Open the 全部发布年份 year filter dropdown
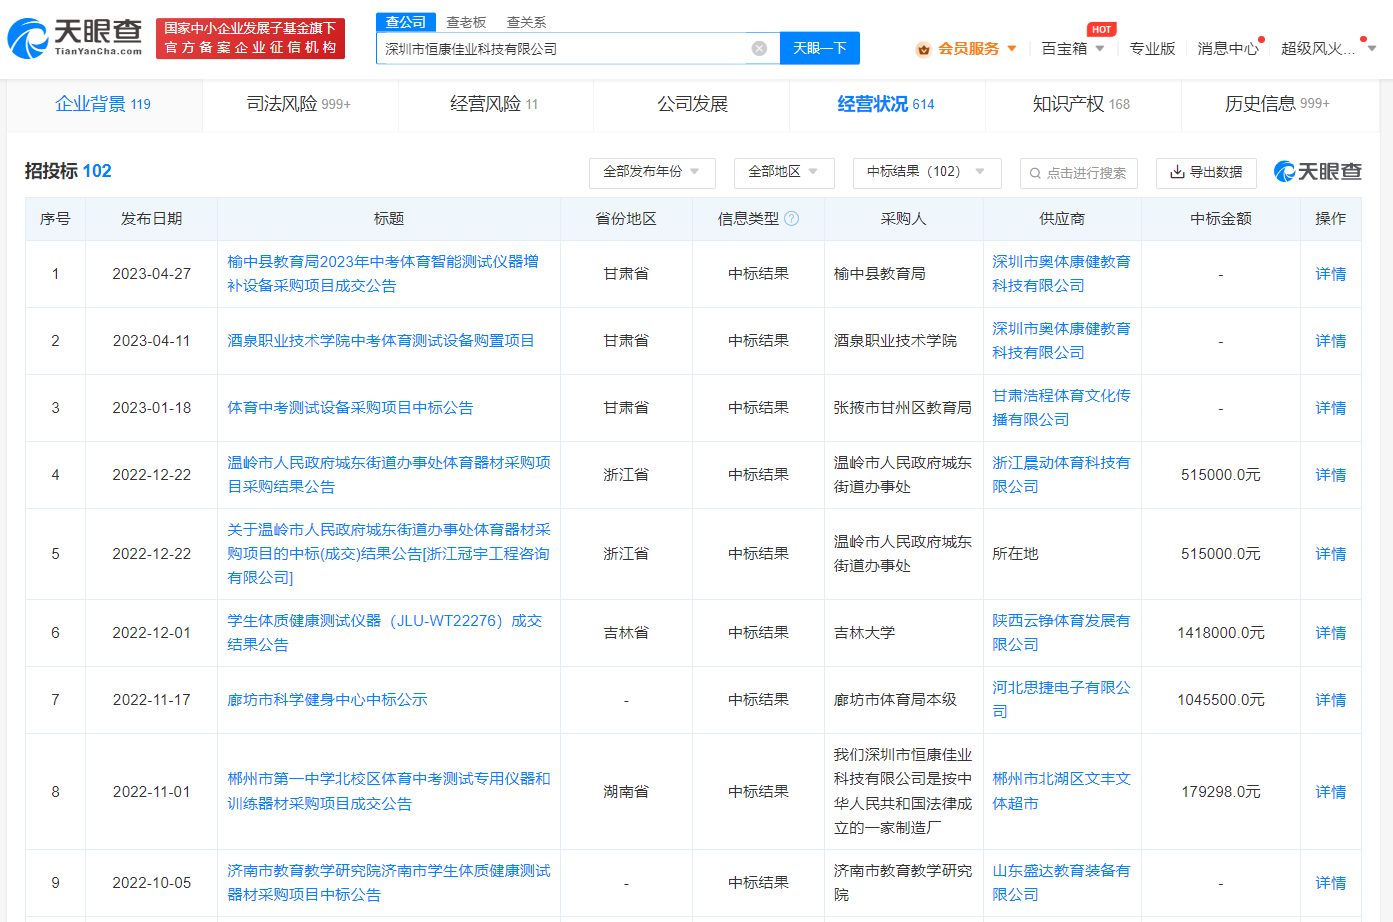Viewport: 1393px width, 922px height. click(x=652, y=172)
